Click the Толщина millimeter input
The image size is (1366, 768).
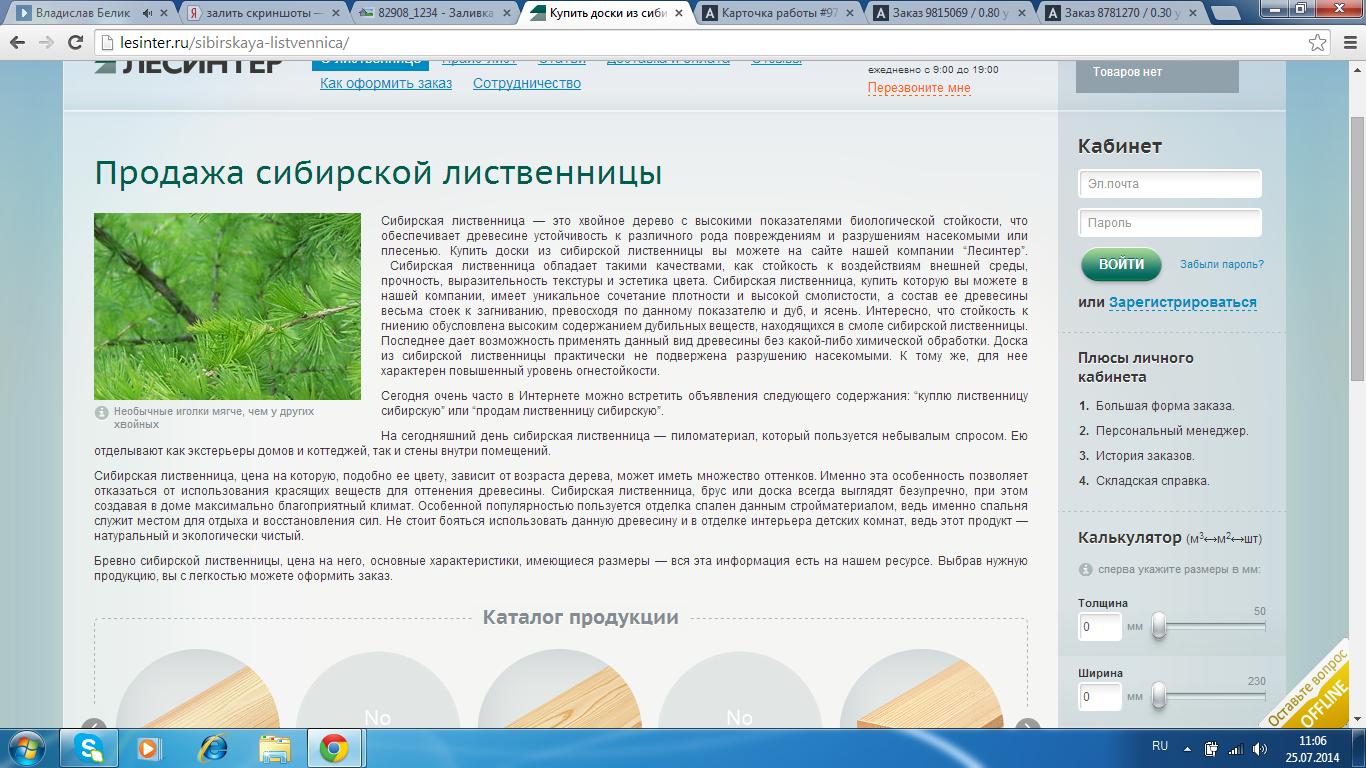pyautogui.click(x=1101, y=627)
